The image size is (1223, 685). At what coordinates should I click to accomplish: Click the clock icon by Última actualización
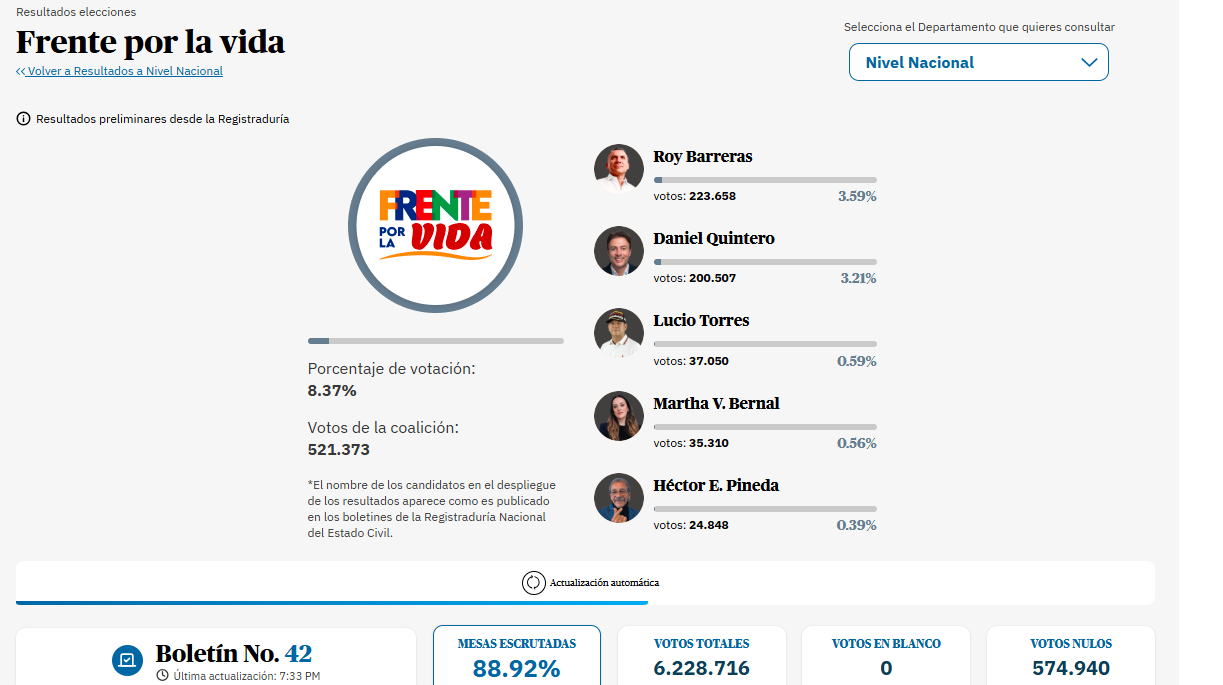click(x=162, y=676)
